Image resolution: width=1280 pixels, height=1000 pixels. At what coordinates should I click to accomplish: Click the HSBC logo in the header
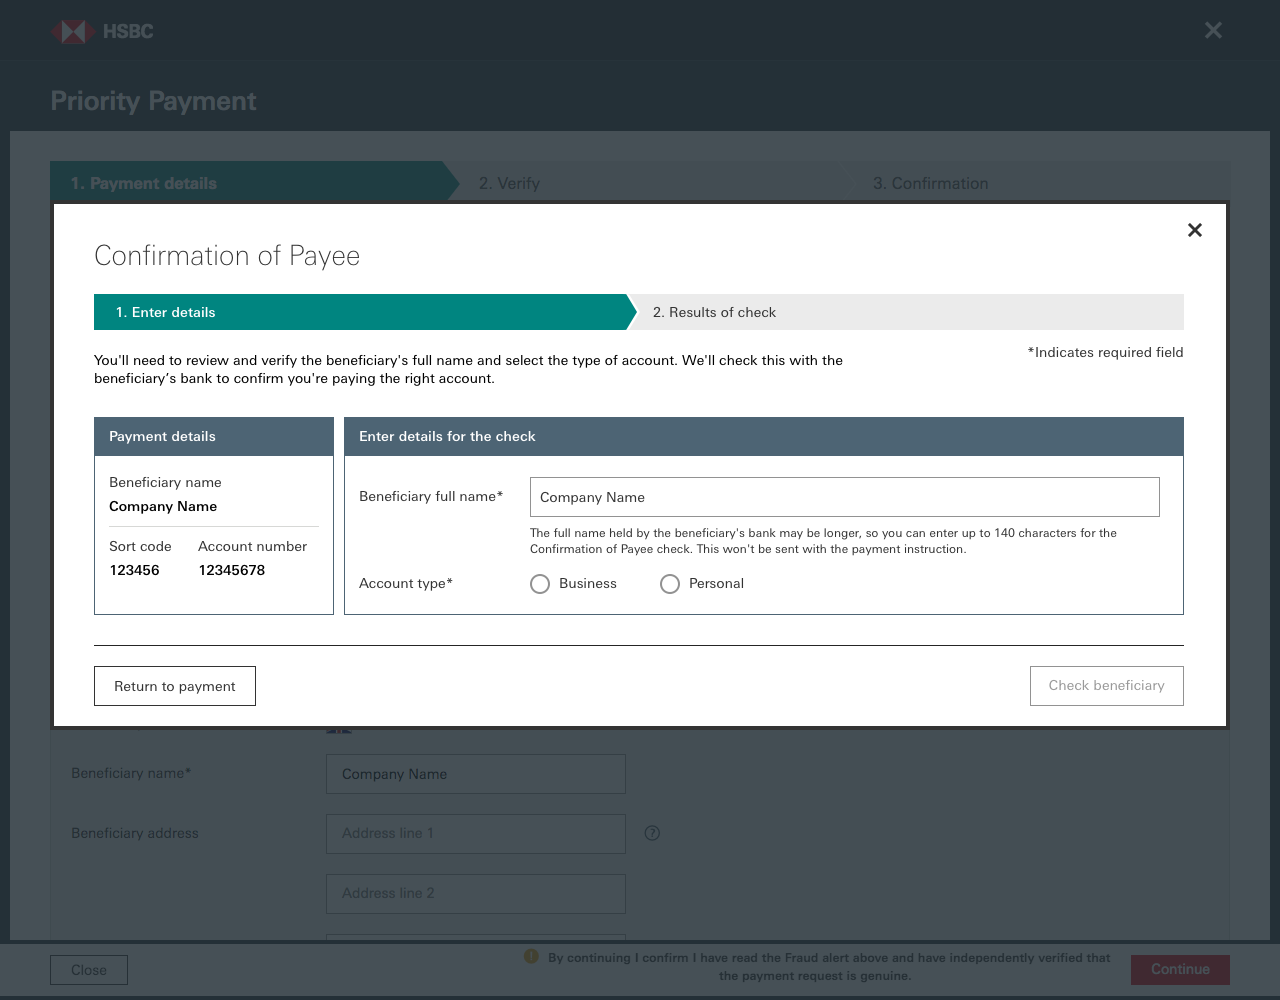(x=102, y=31)
